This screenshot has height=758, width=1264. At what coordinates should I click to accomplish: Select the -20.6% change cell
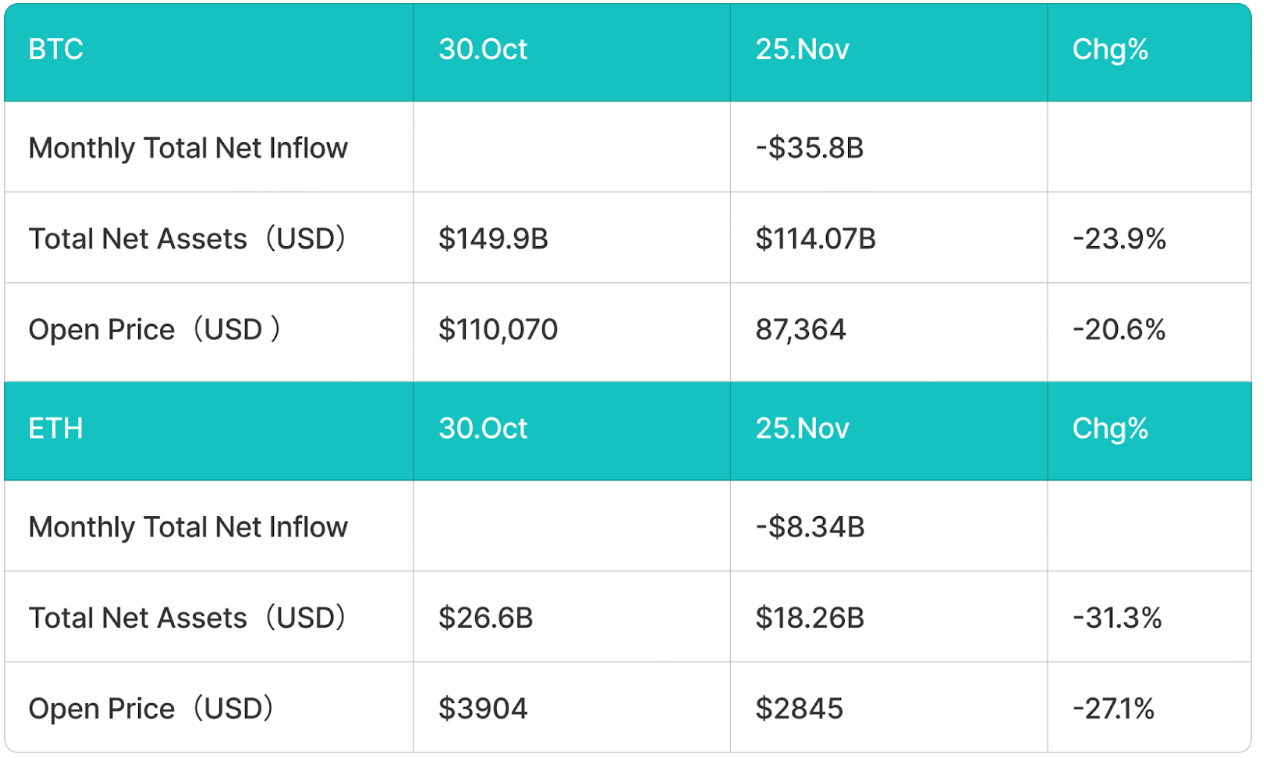point(1119,330)
